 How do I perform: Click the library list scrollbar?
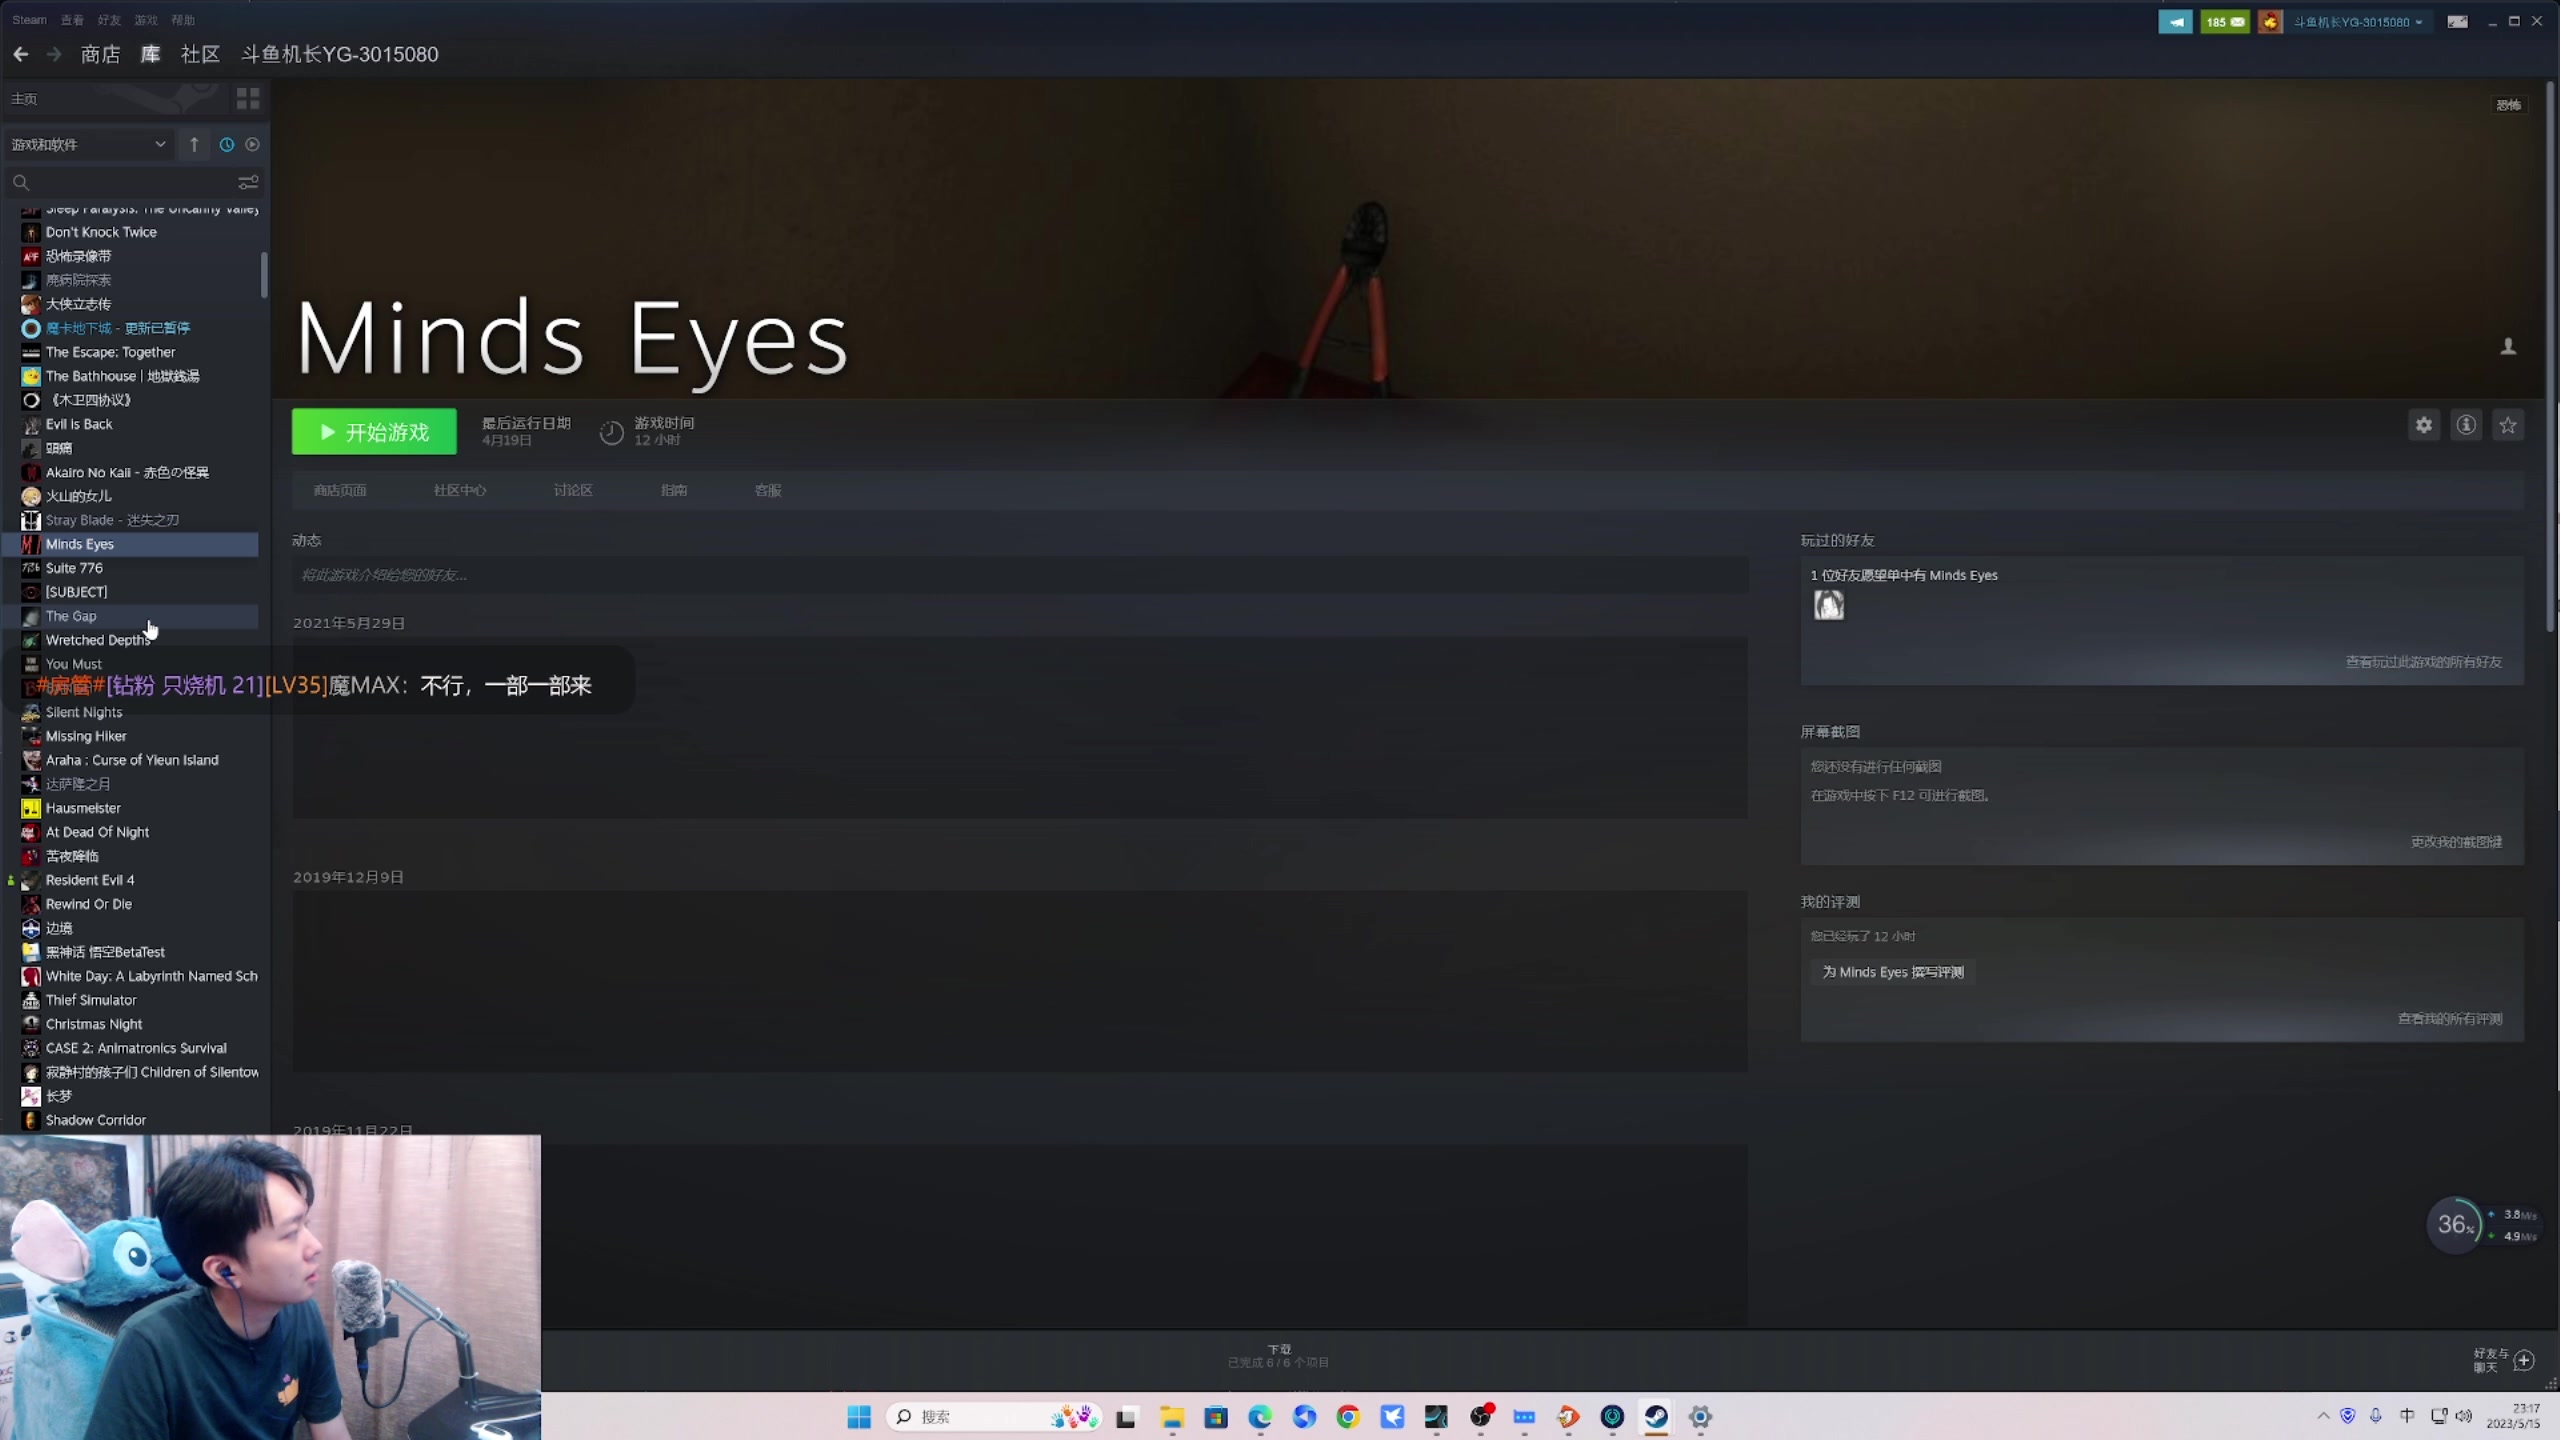[264, 275]
